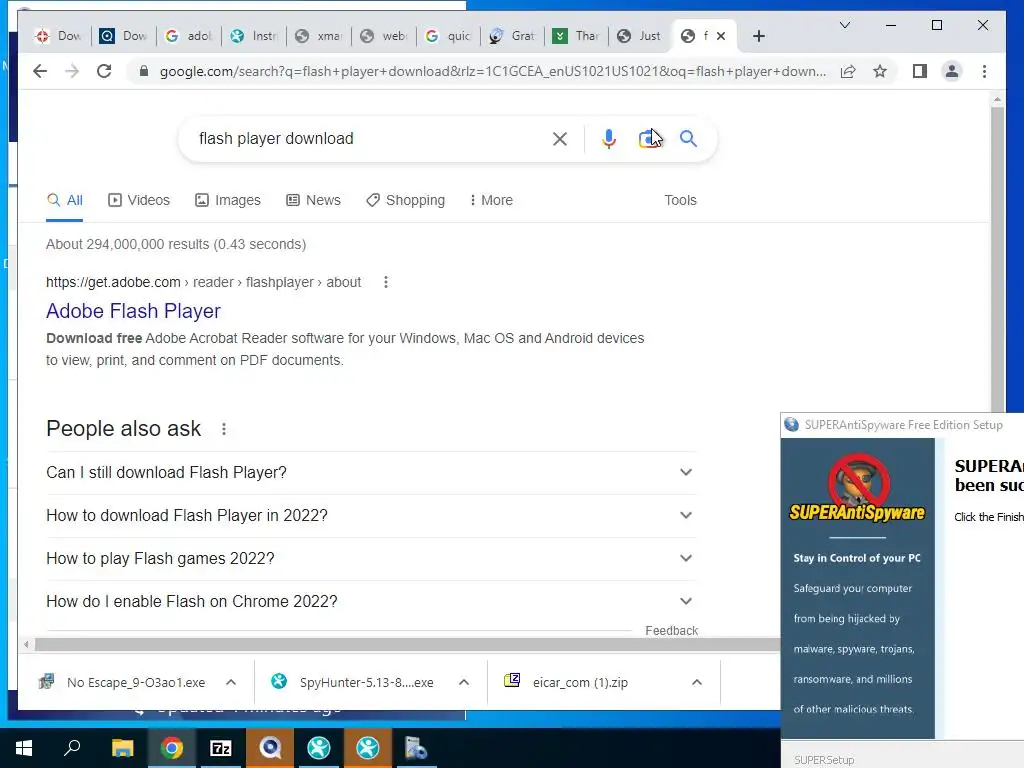Open File Explorer from the taskbar
1024x768 pixels.
click(122, 748)
